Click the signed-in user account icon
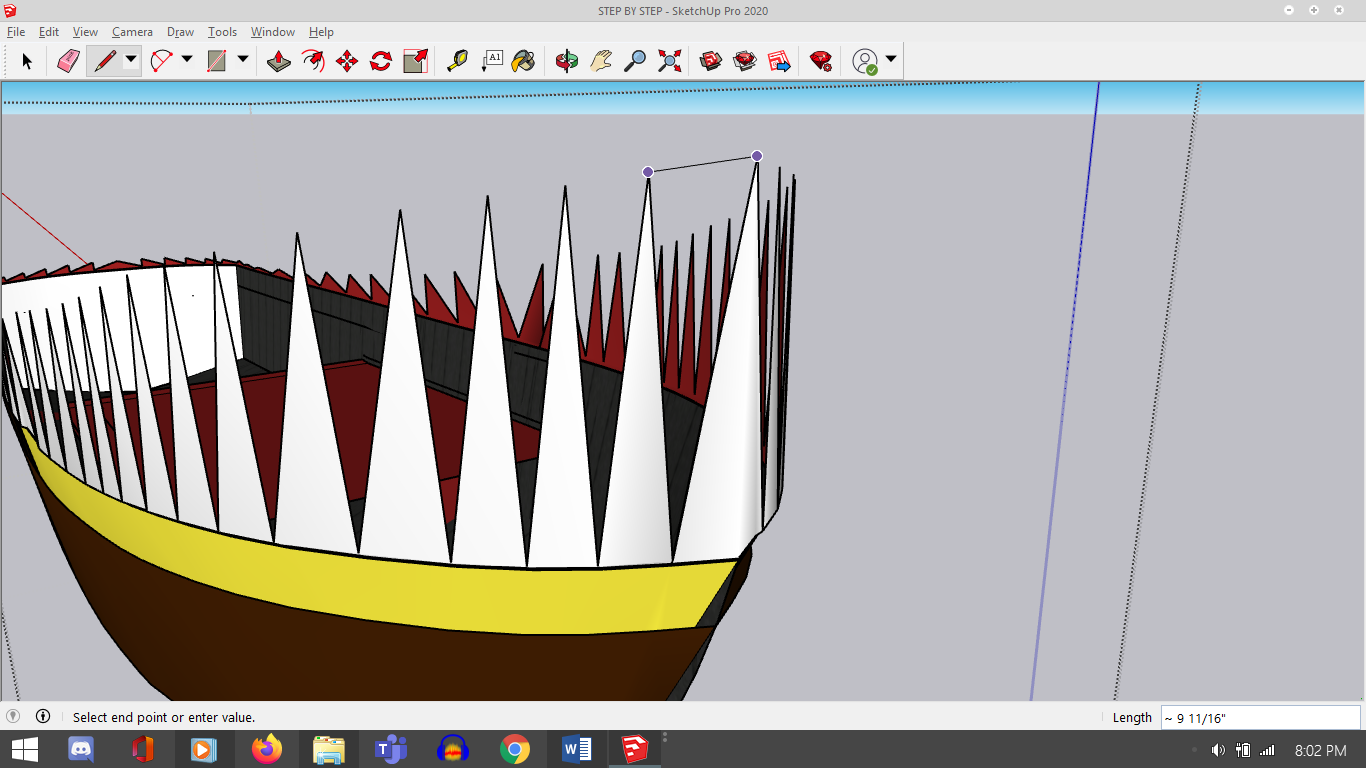1366x768 pixels. [x=865, y=62]
